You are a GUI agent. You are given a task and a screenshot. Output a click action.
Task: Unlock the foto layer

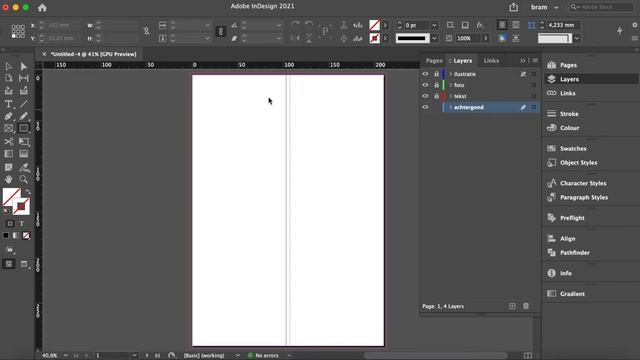click(436, 85)
